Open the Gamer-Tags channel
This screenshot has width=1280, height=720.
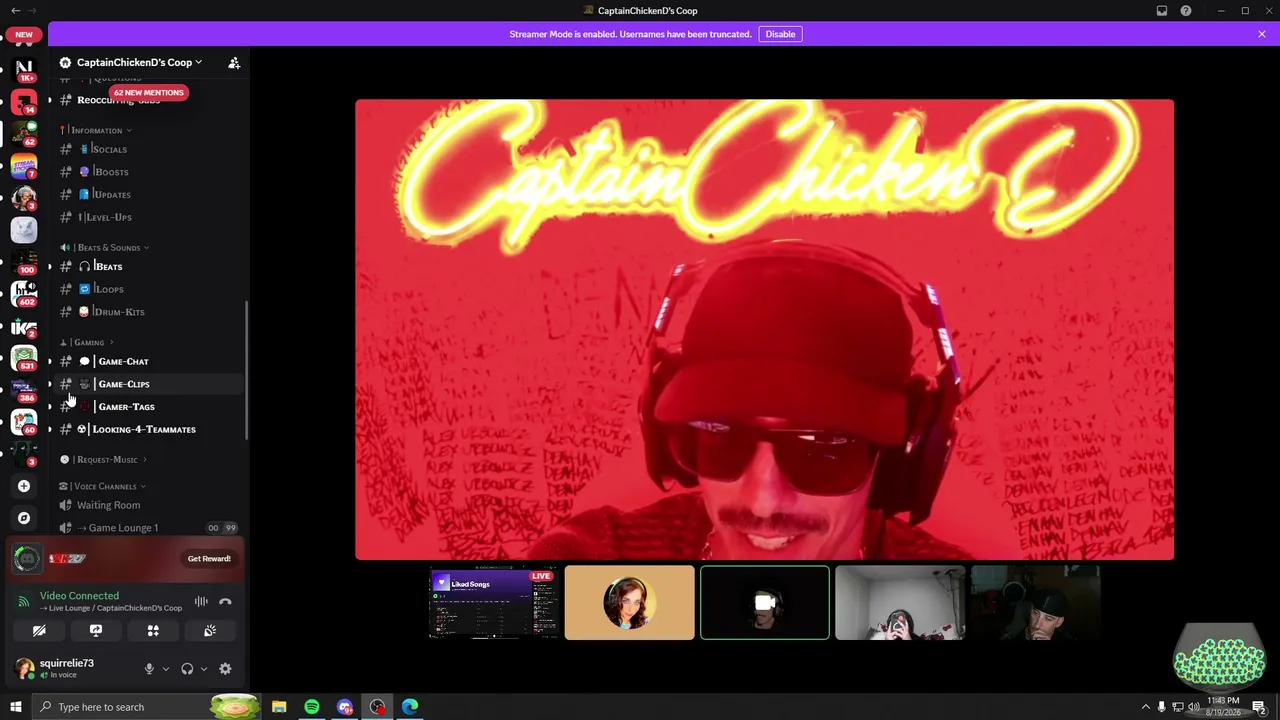click(148, 407)
